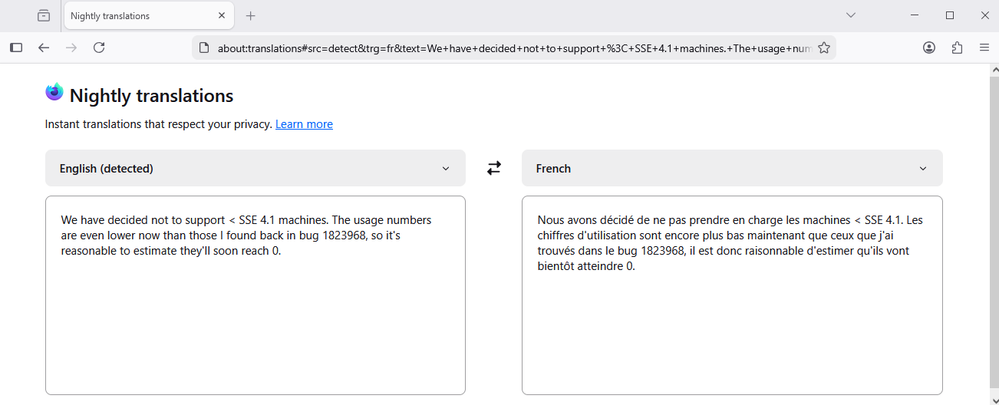999x405 pixels.
Task: Open the sidebar panel toggle
Action: click(x=16, y=47)
